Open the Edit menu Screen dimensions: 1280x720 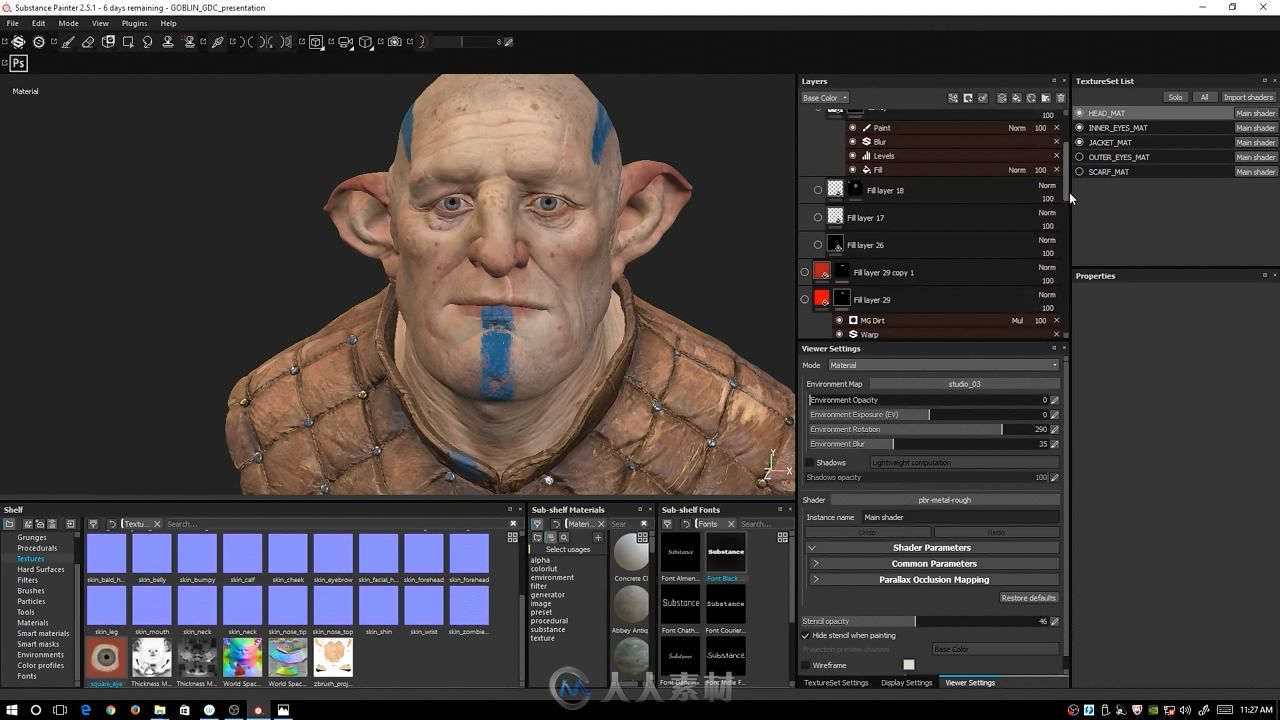[x=38, y=23]
